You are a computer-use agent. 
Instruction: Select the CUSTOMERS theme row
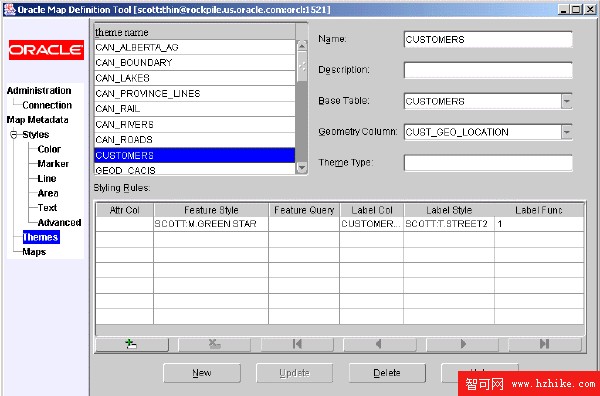click(195, 155)
